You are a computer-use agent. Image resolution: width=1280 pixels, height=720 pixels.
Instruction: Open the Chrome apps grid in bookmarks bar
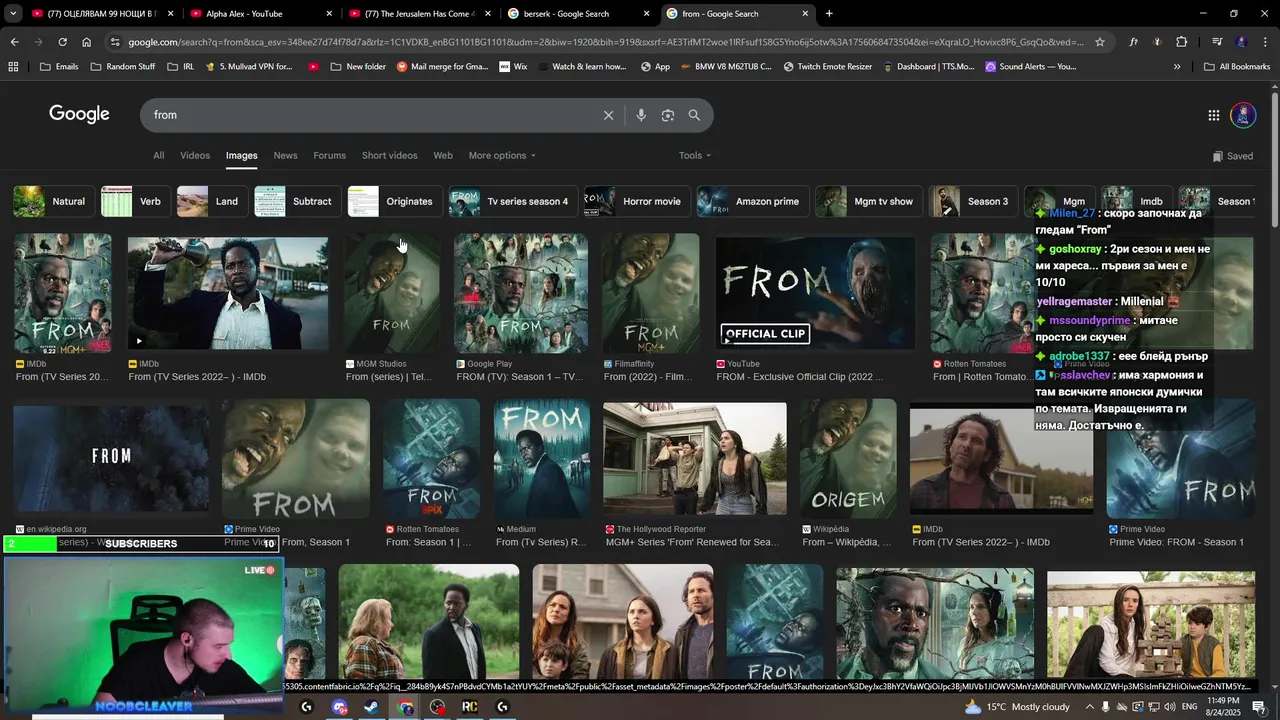coord(13,67)
